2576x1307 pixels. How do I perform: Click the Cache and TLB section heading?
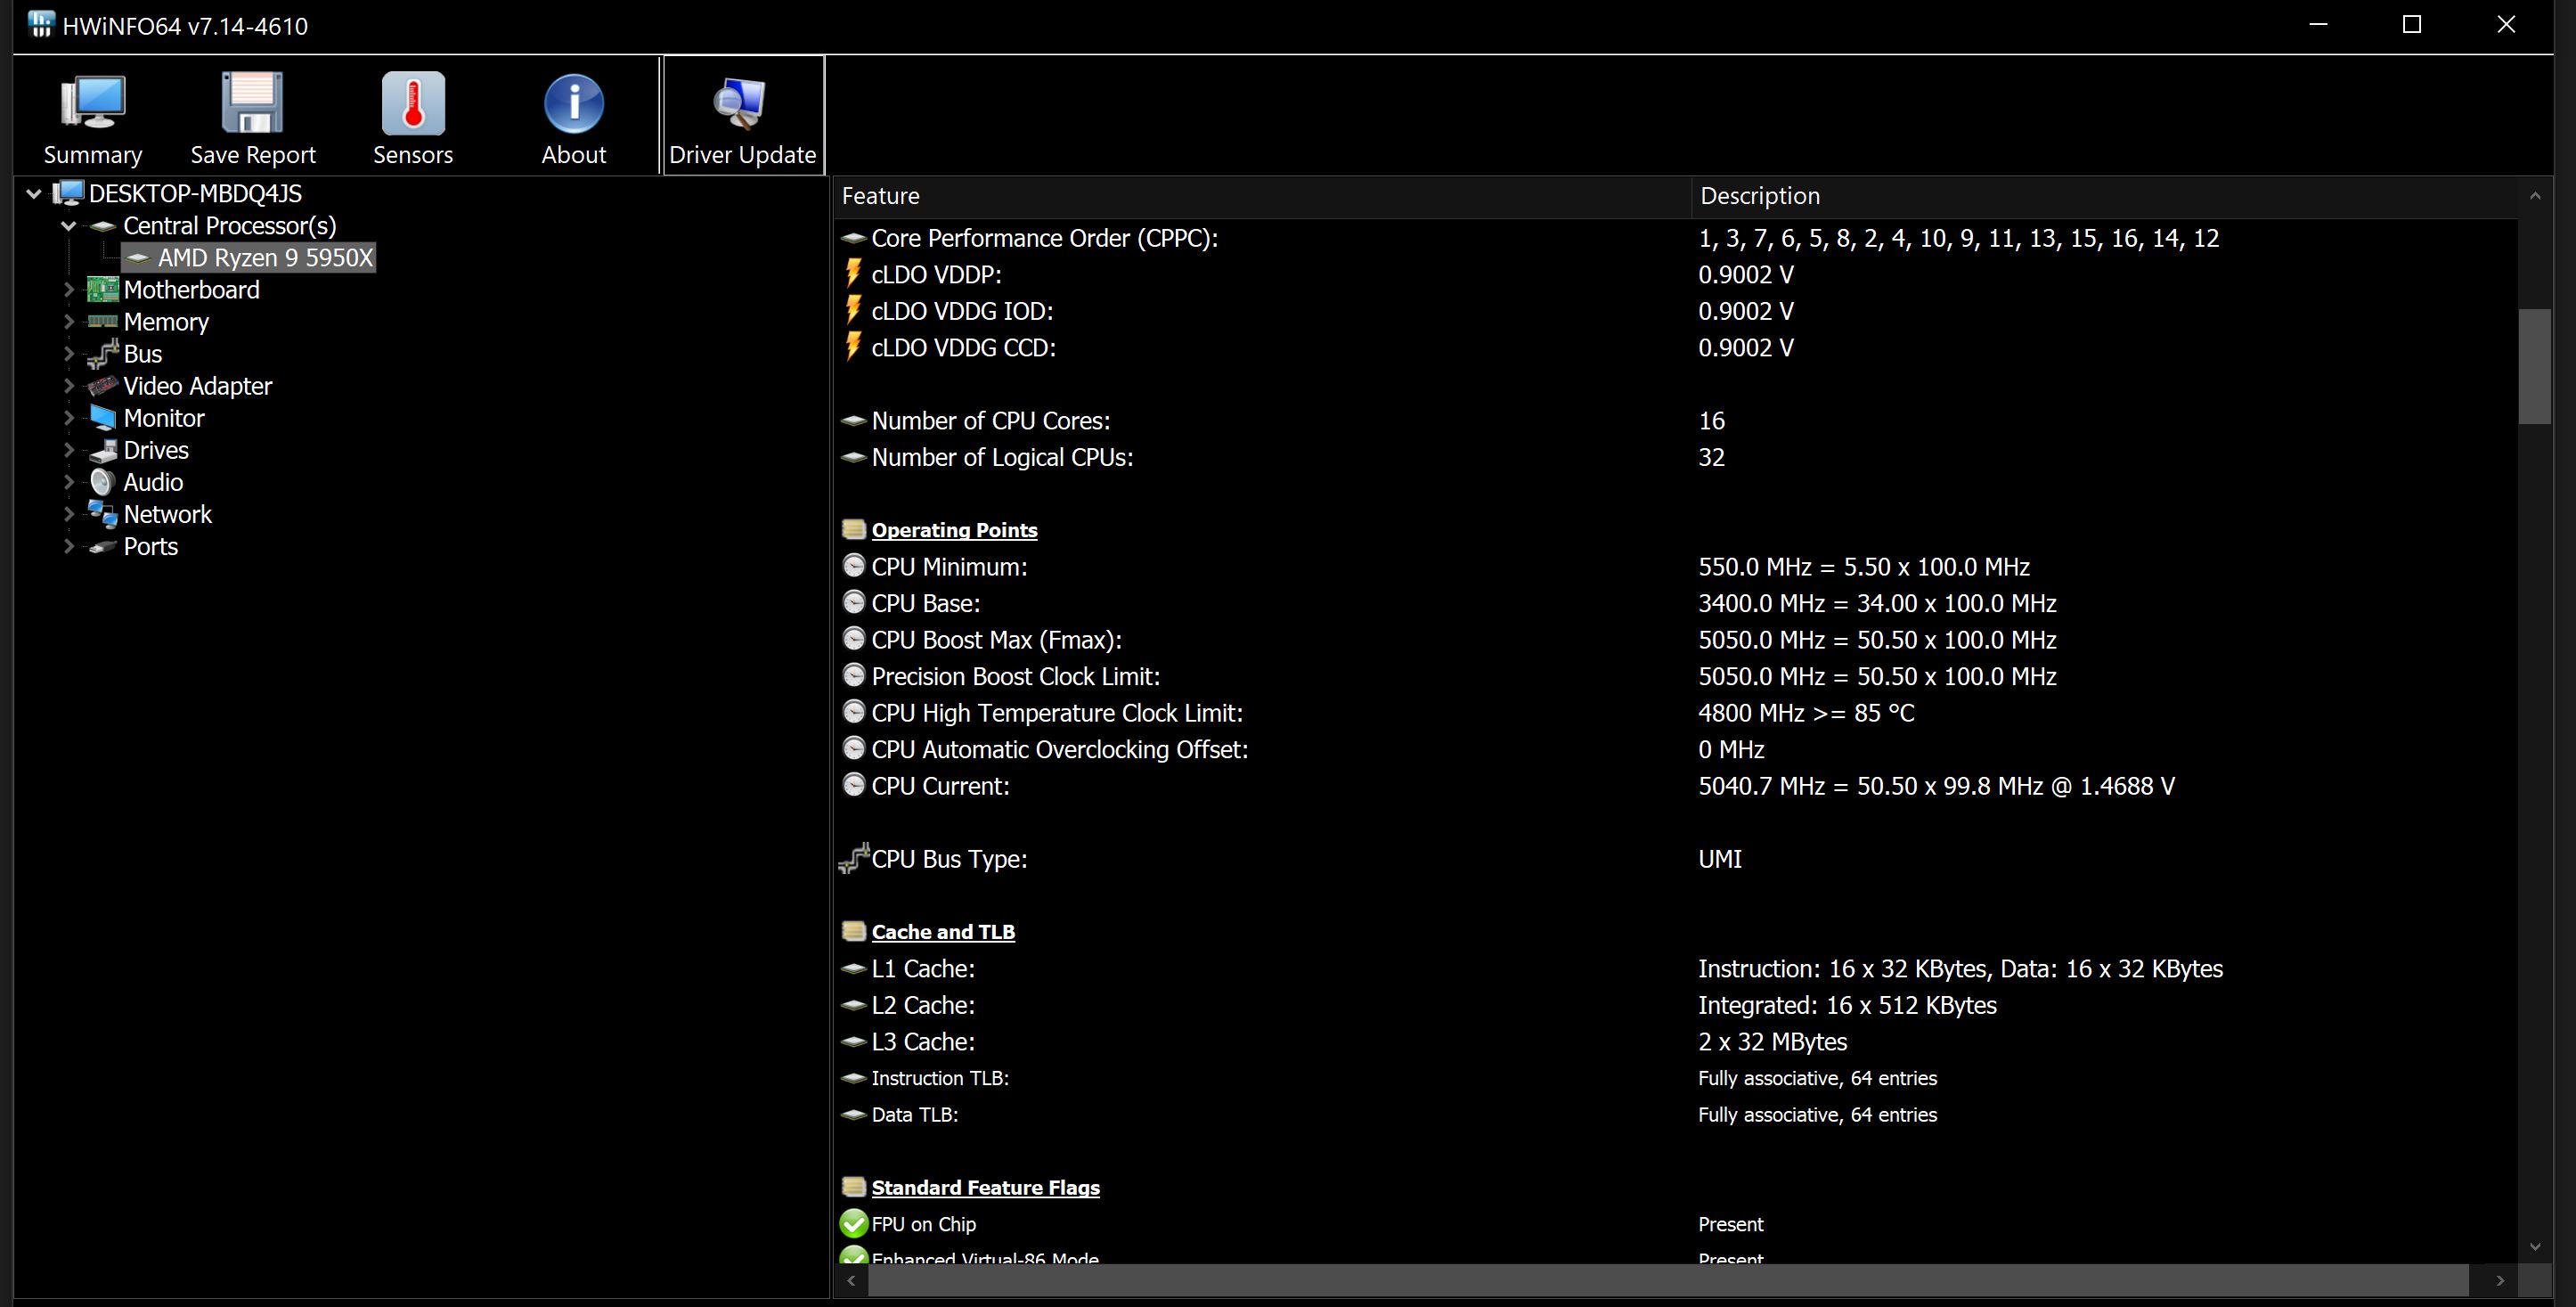(942, 932)
